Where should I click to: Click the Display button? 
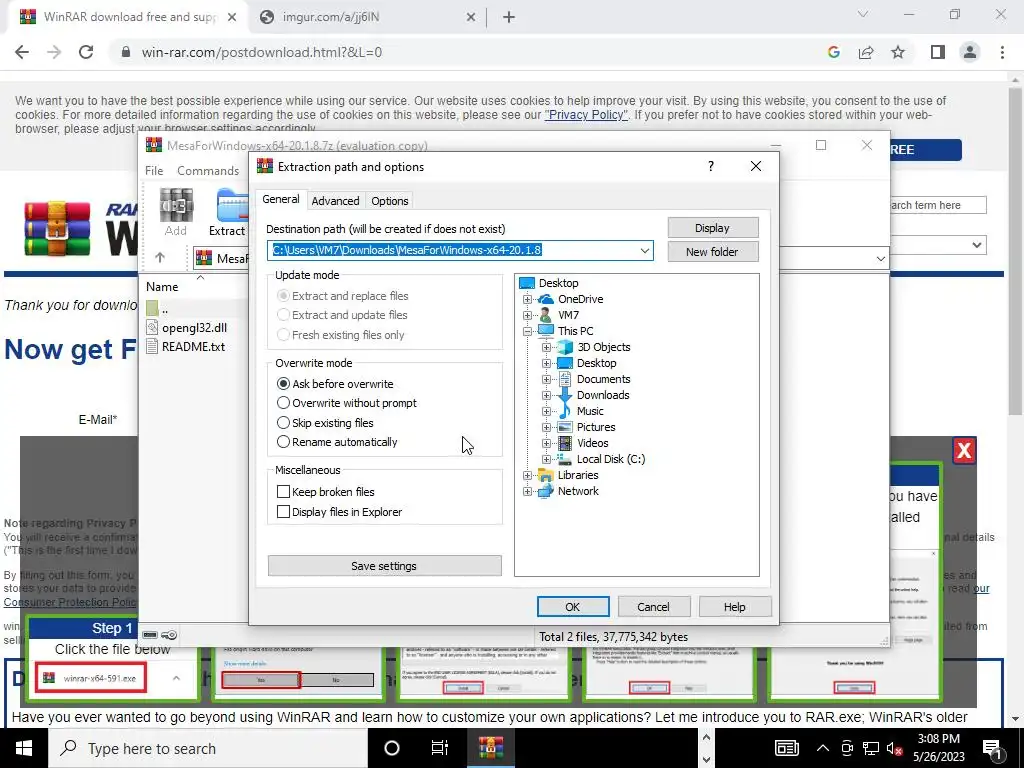pos(712,228)
